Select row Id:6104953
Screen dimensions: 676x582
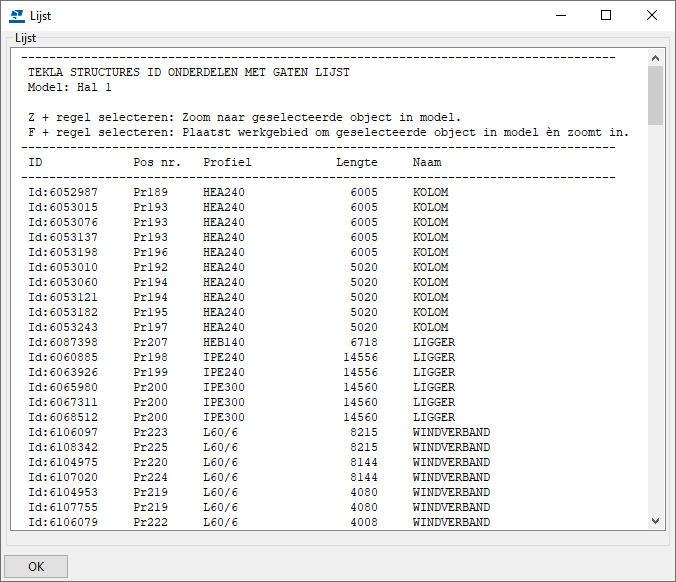(260, 492)
